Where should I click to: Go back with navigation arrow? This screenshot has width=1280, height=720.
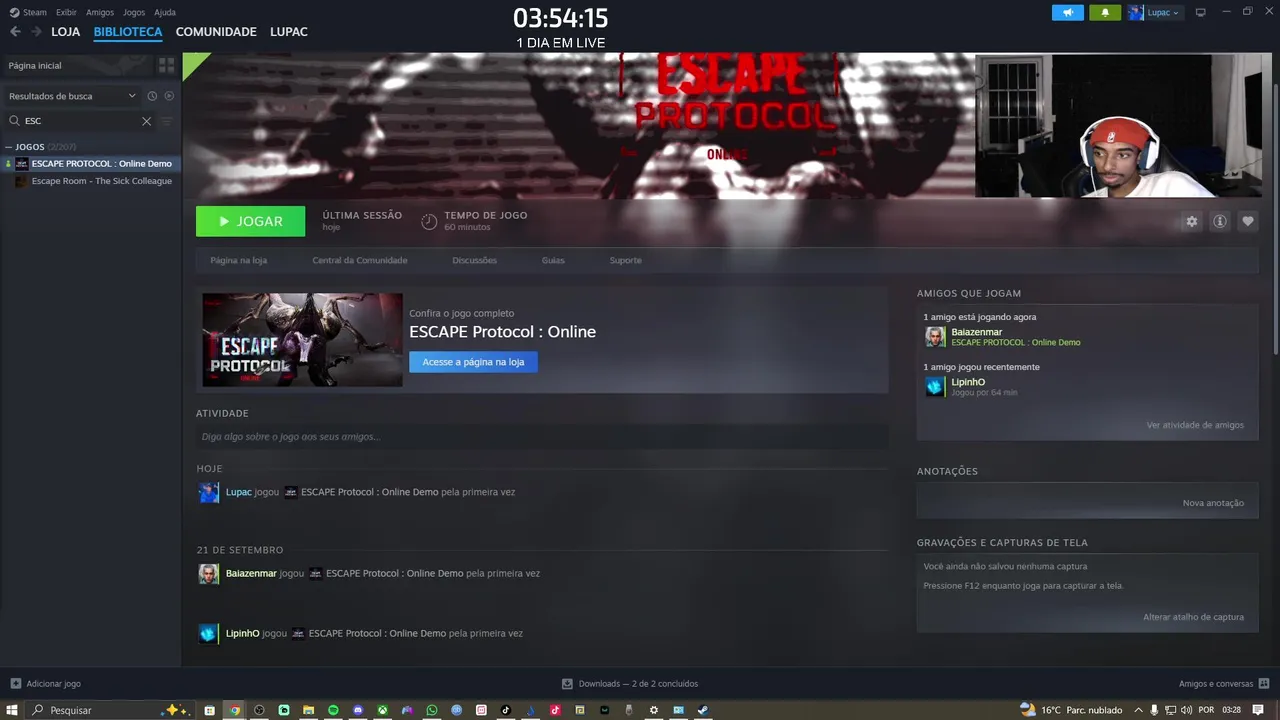click(x=15, y=32)
